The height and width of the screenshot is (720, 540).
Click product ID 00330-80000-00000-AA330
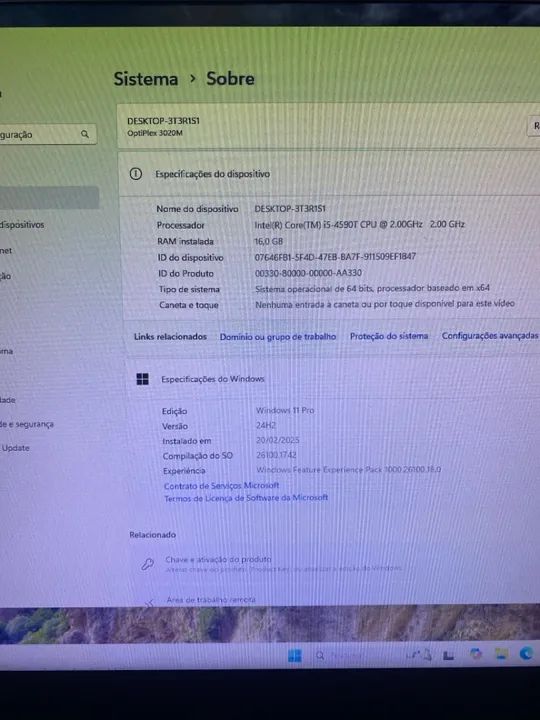pyautogui.click(x=308, y=273)
